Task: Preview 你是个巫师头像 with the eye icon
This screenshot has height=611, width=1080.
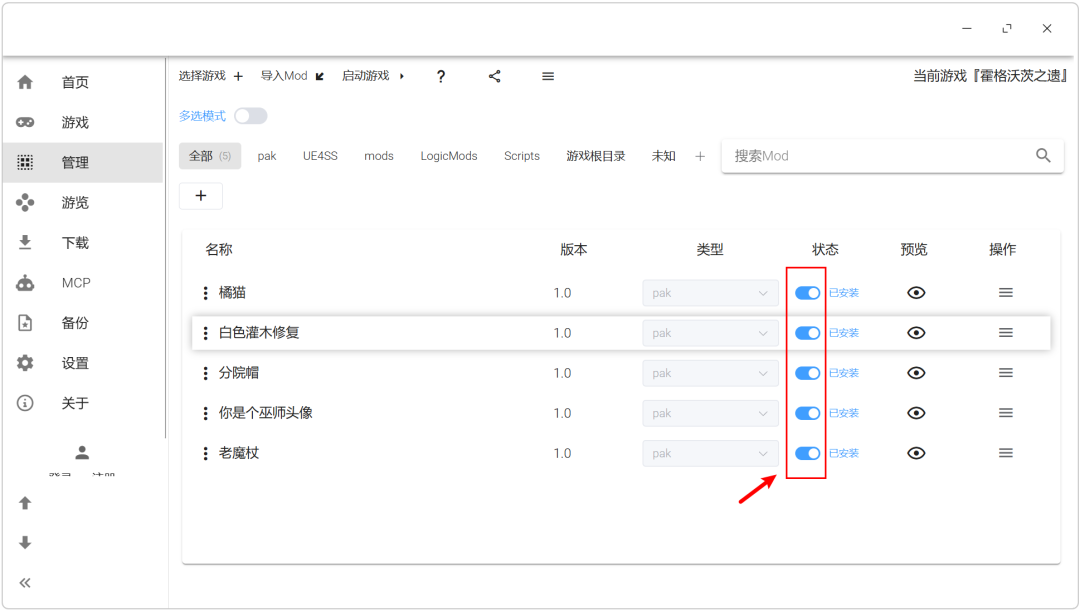Action: (x=916, y=413)
